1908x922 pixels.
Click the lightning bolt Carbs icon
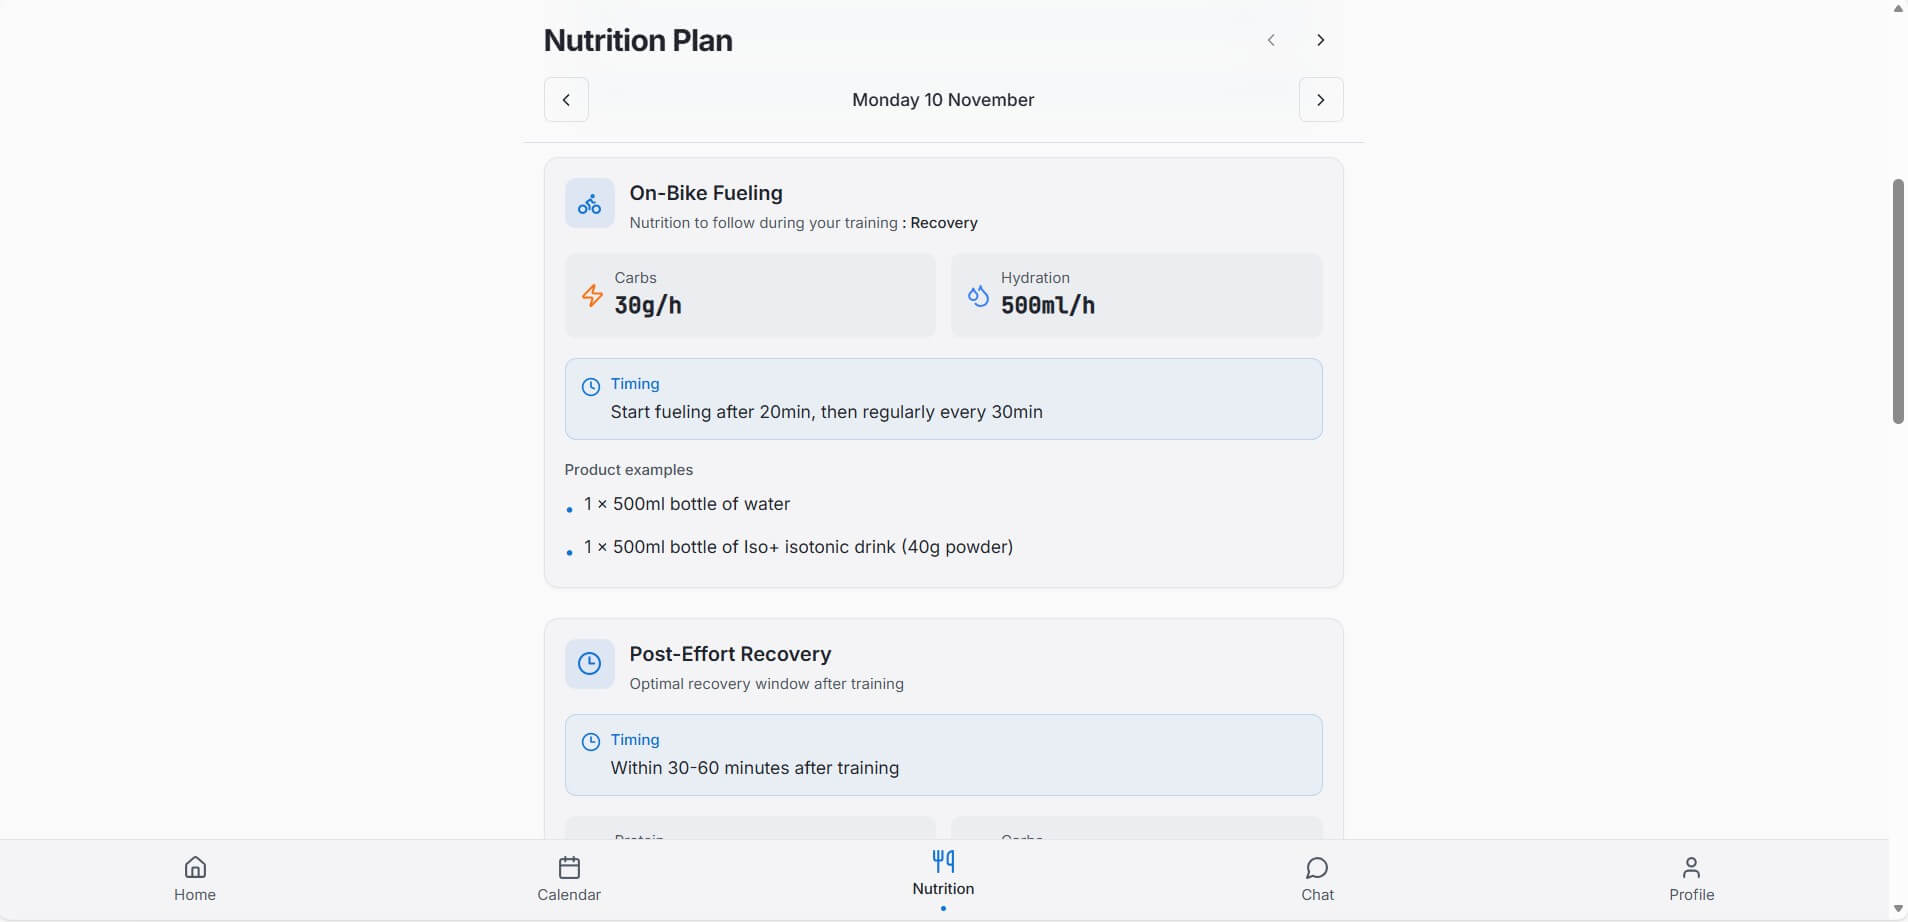tap(592, 295)
